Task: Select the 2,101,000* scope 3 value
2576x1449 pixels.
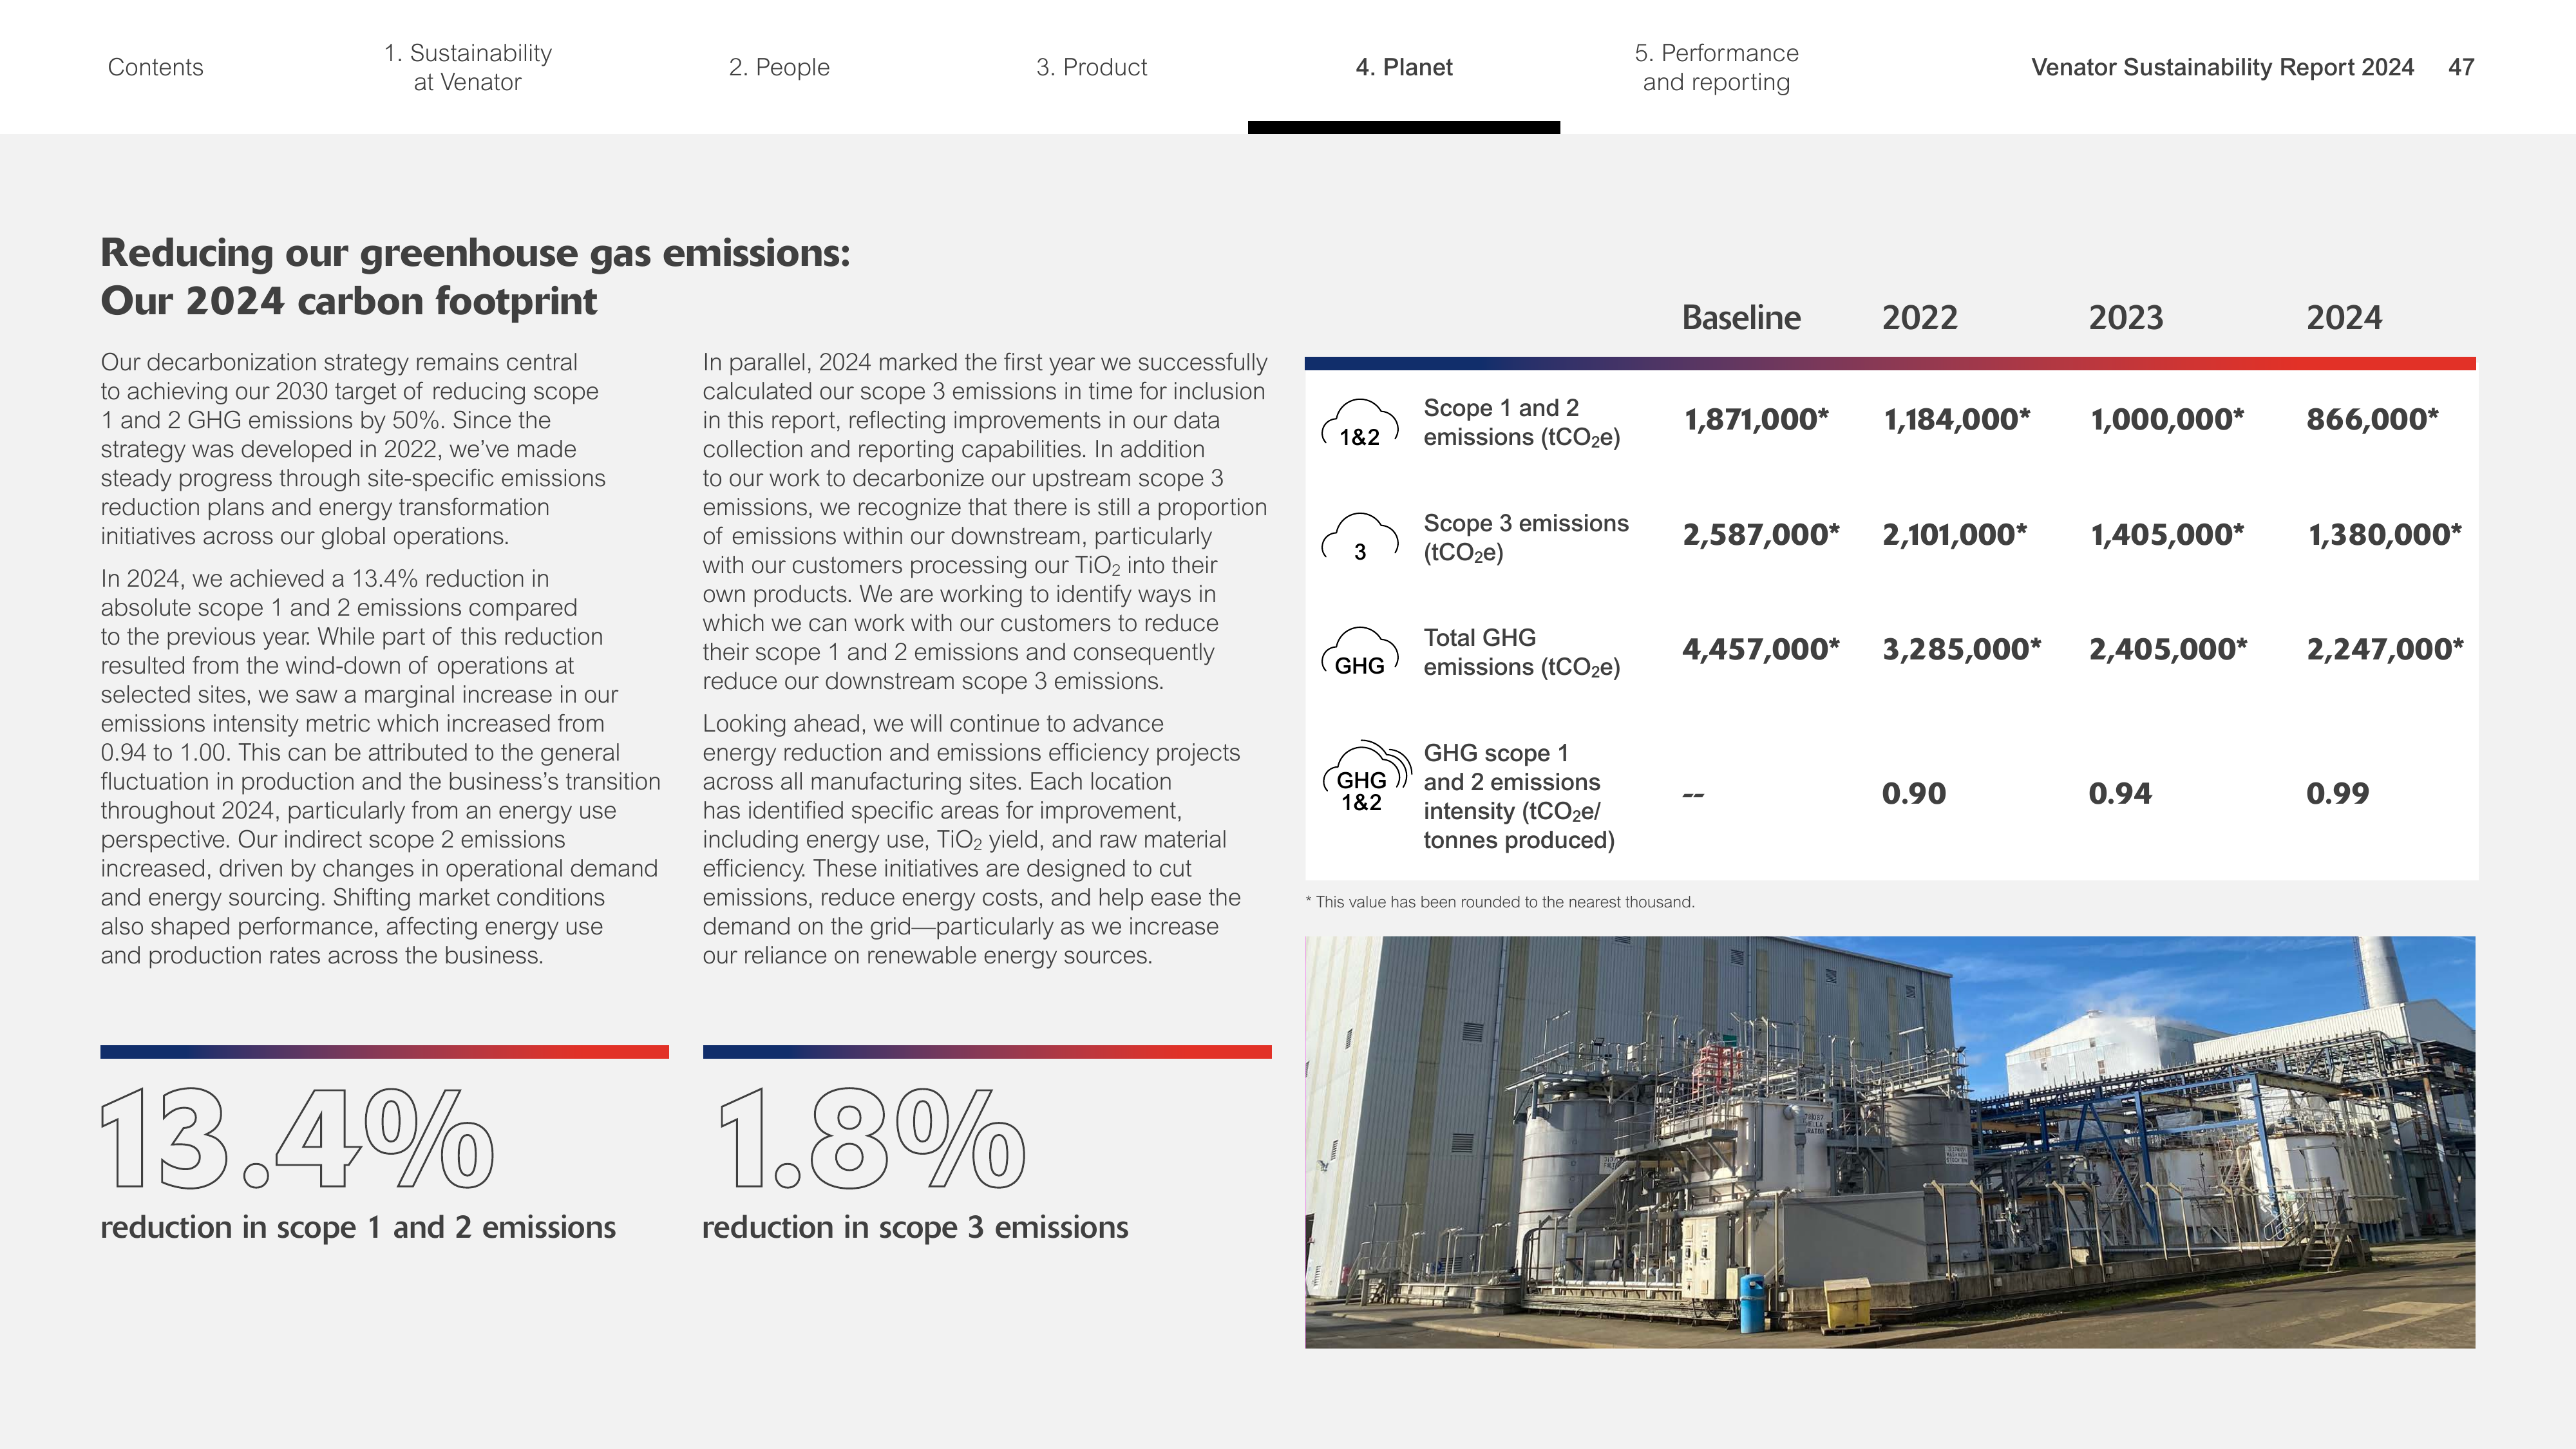Action: coord(1955,534)
